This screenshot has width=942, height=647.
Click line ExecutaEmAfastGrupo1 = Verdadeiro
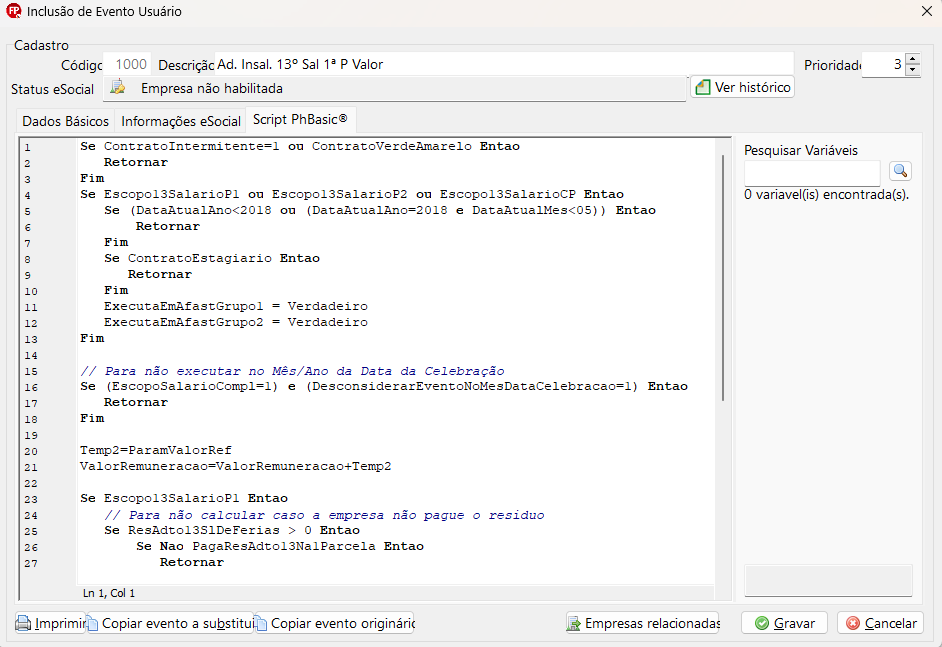click(x=236, y=306)
